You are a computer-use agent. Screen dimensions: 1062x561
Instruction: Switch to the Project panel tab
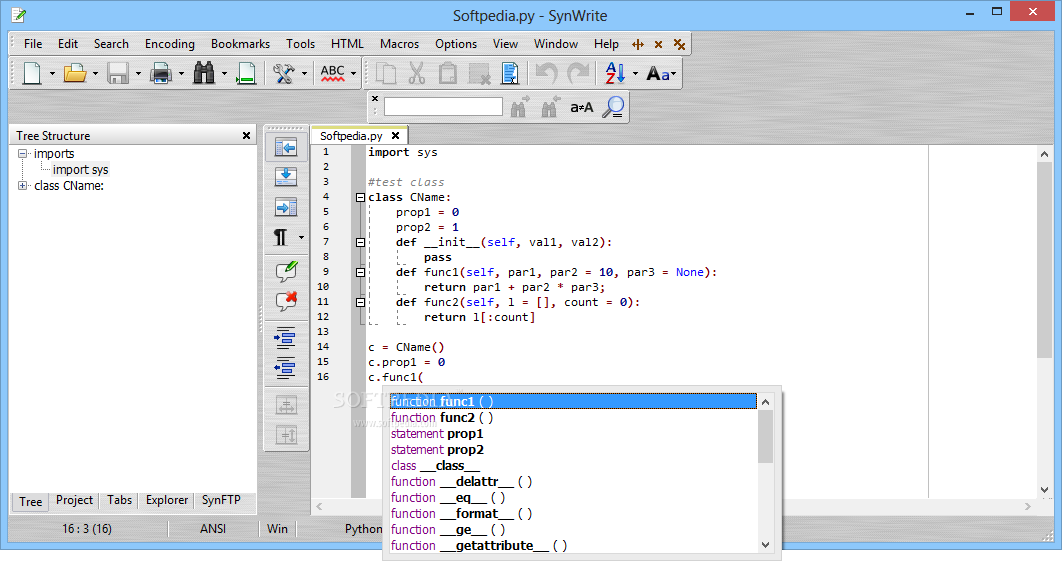75,500
